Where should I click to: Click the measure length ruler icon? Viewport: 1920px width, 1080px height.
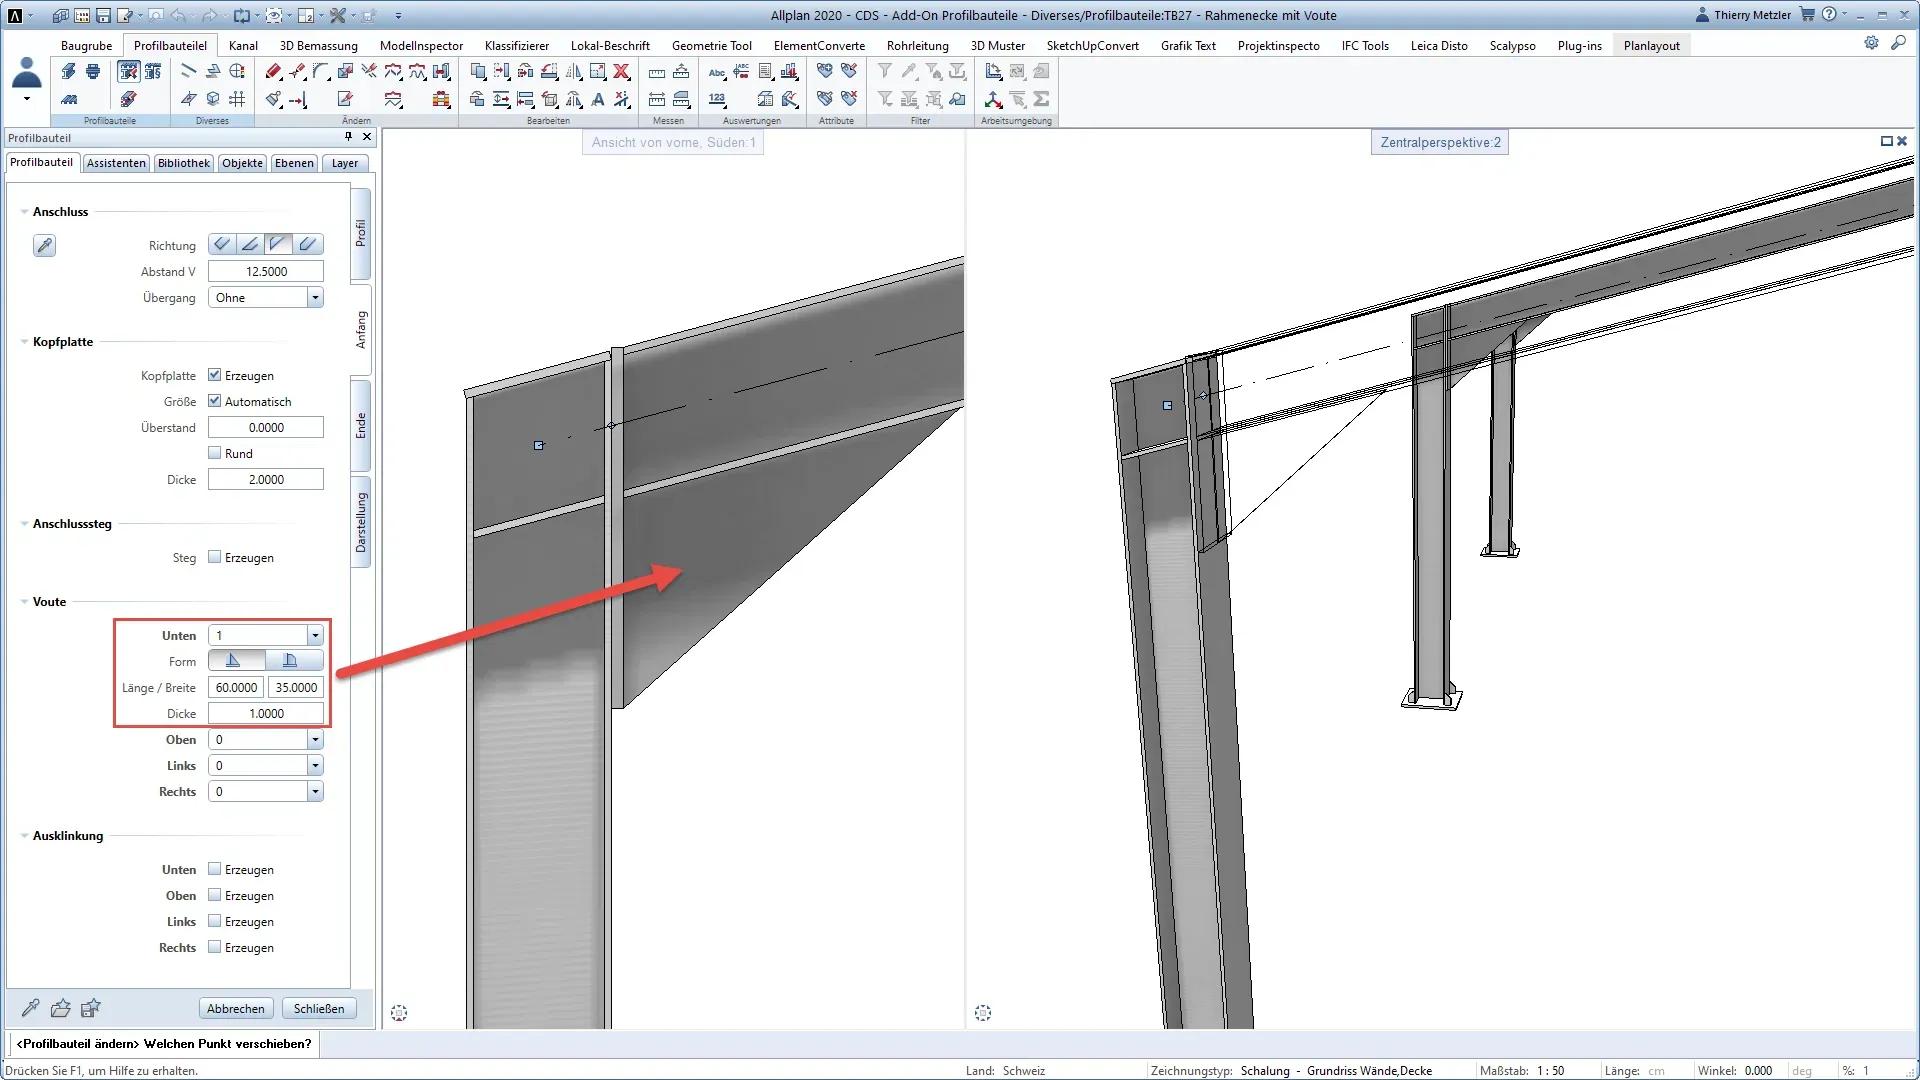(x=657, y=72)
